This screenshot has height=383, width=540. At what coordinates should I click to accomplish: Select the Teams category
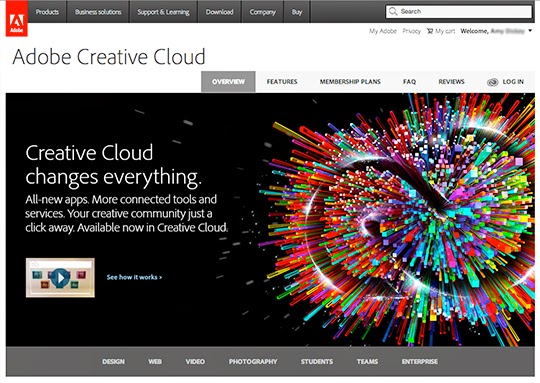click(x=367, y=362)
